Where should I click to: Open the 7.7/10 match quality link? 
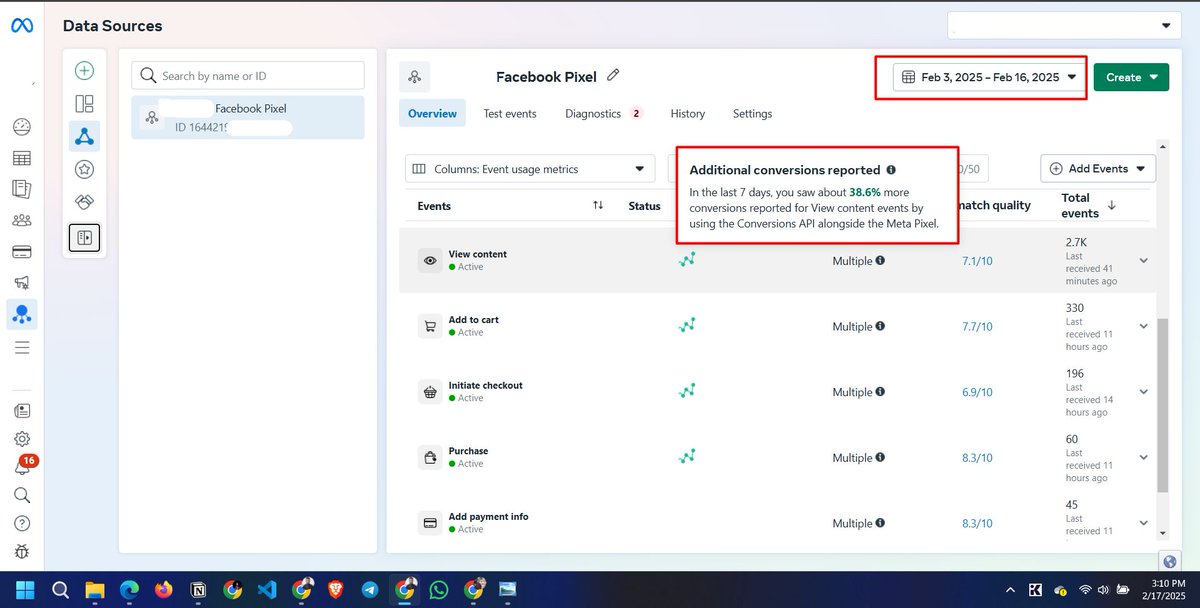(x=977, y=327)
